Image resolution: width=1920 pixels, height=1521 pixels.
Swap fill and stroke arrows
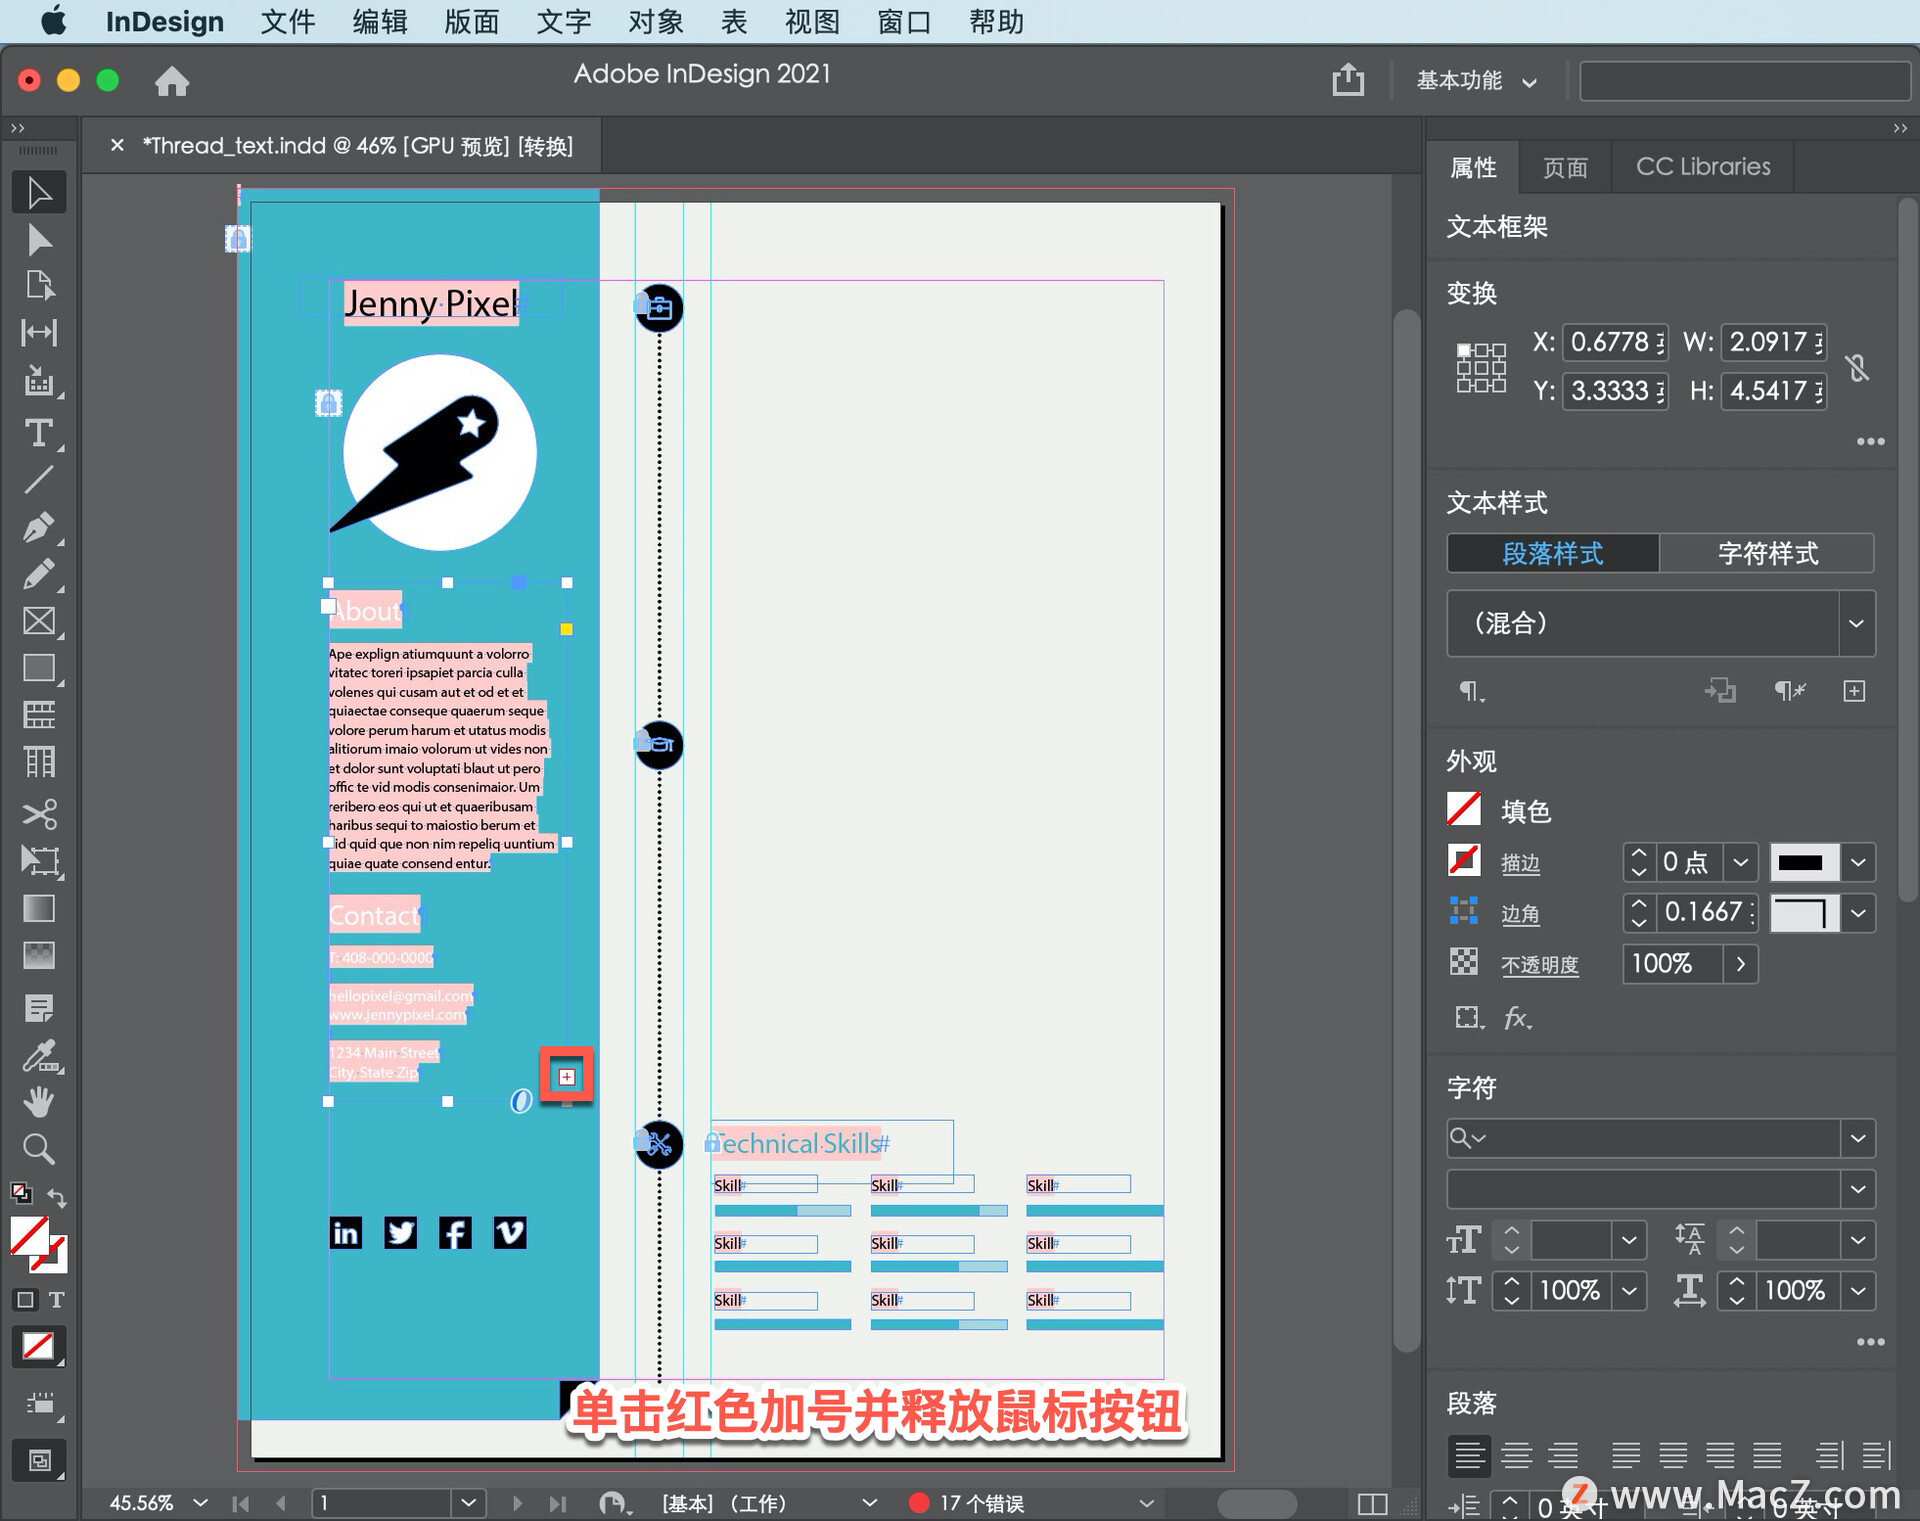57,1197
